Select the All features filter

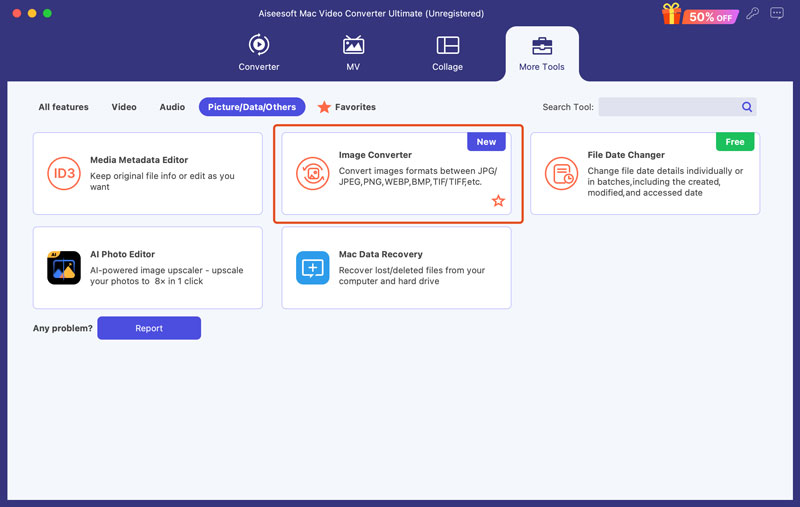63,107
